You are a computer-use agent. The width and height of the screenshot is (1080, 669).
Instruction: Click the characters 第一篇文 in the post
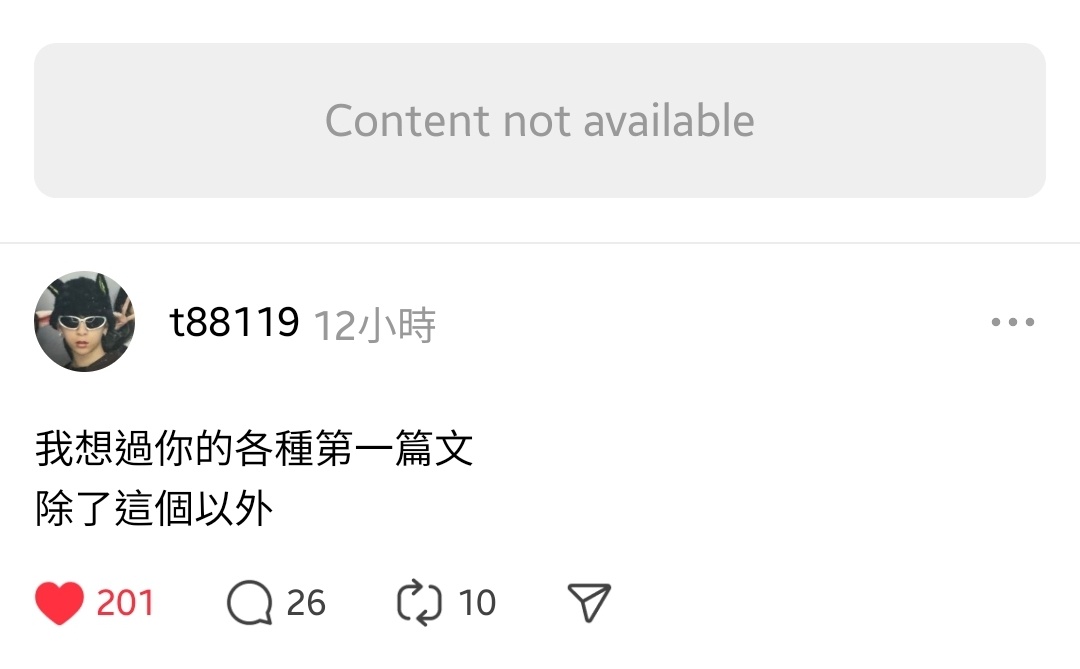(394, 449)
